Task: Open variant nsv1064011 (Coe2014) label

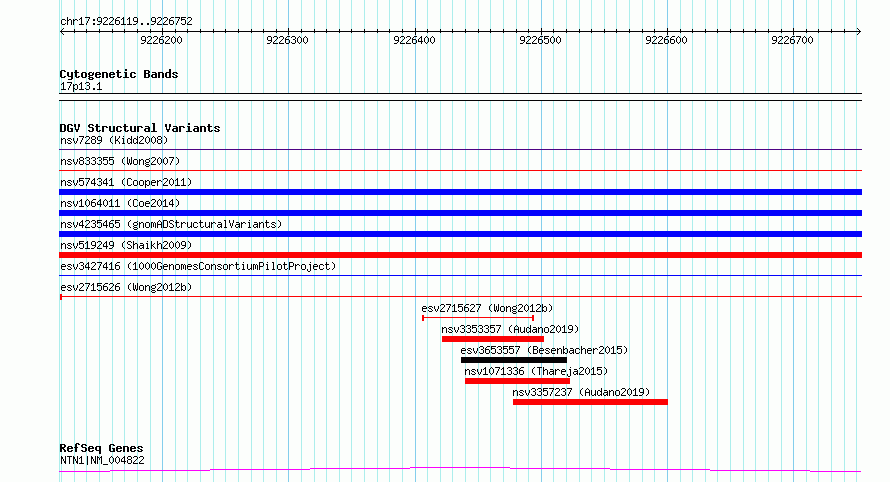Action: pyautogui.click(x=120, y=203)
